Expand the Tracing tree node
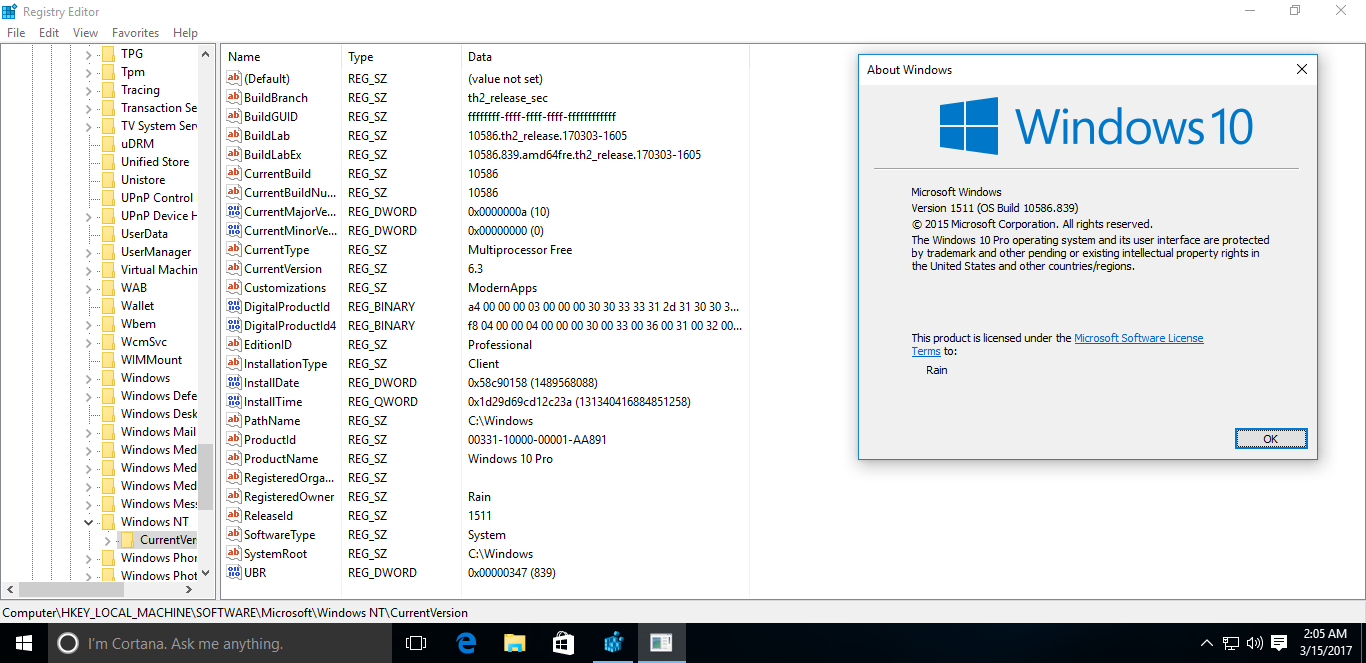The image size is (1366, 663). [x=88, y=90]
